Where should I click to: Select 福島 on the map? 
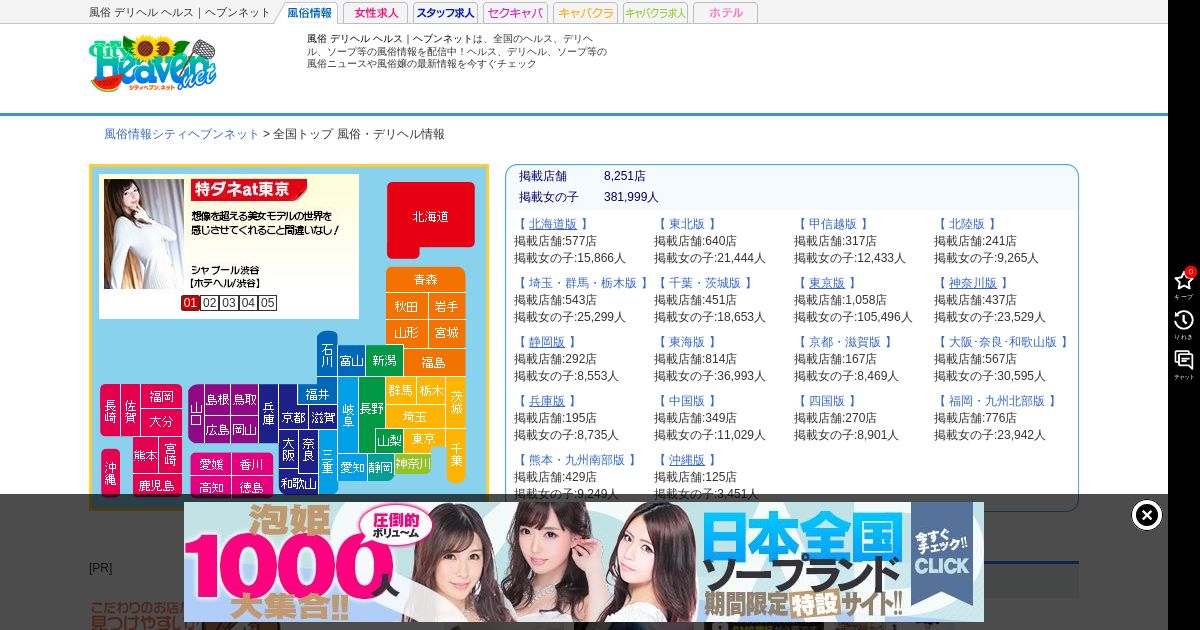click(433, 362)
